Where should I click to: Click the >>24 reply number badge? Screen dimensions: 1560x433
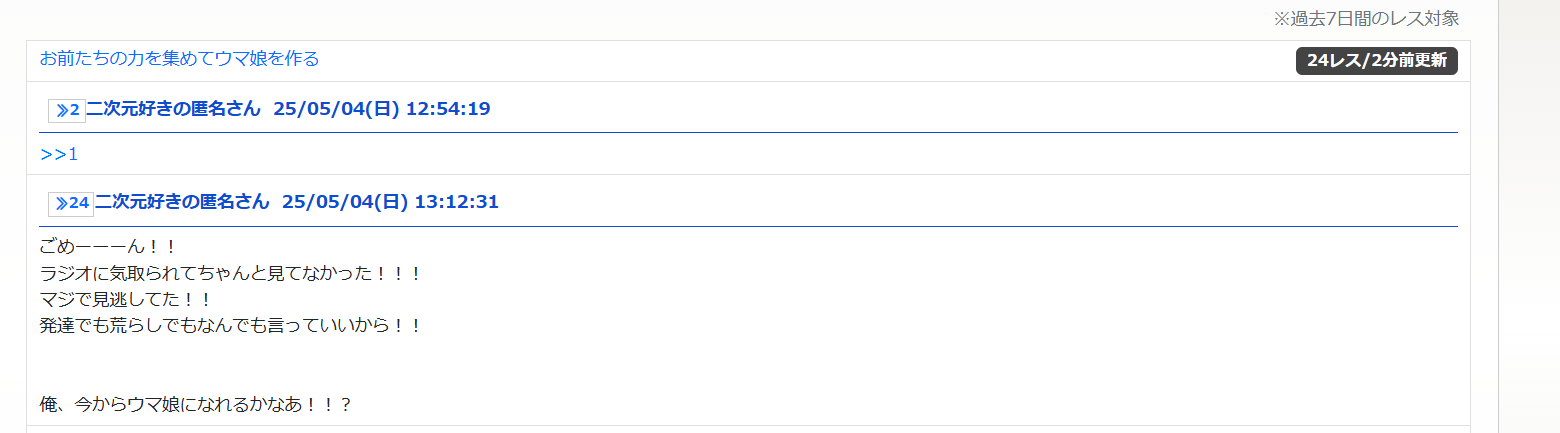tap(71, 204)
